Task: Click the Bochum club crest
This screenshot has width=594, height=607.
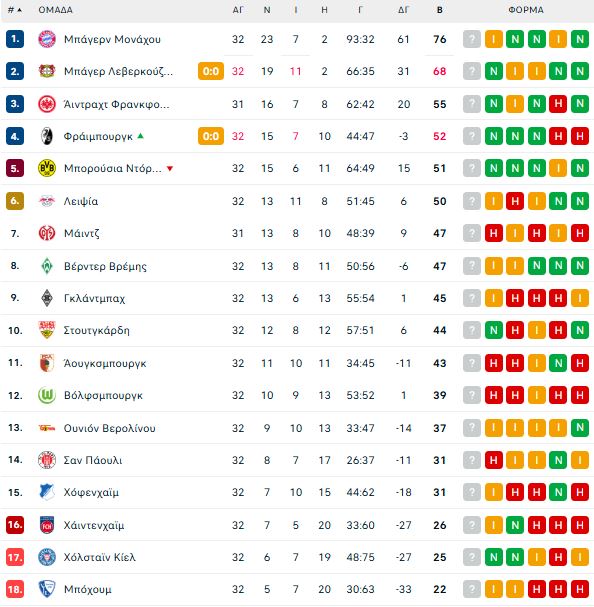Action: click(47, 589)
